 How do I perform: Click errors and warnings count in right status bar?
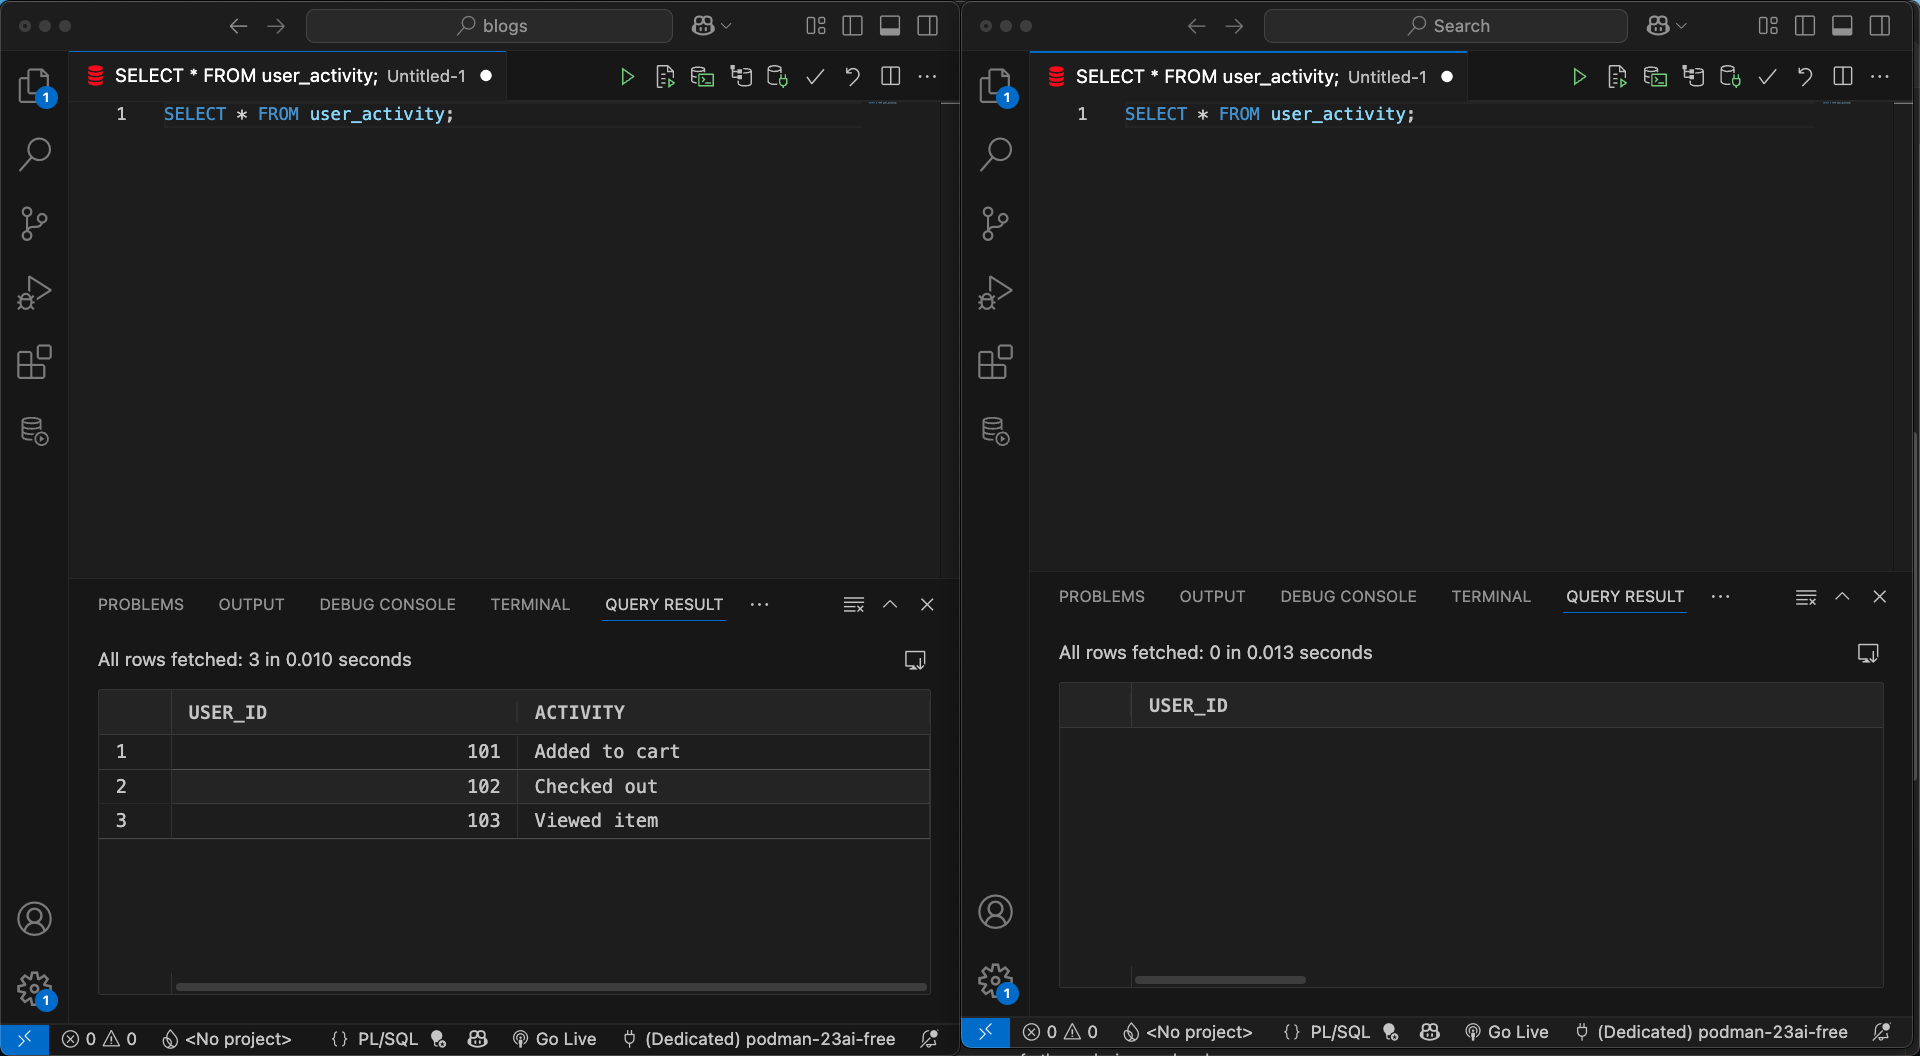coord(1060,1033)
